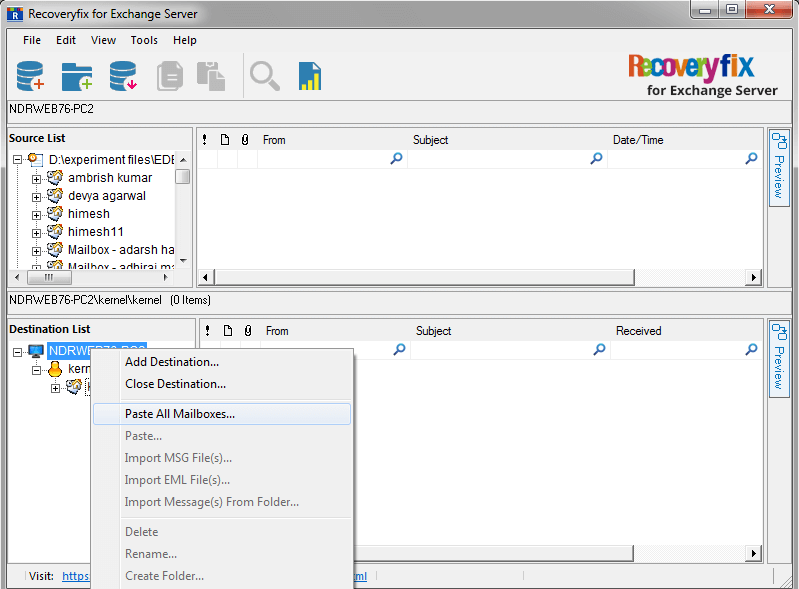Image resolution: width=799 pixels, height=589 pixels.
Task: Click the grayed Copy toolbar icon
Action: pos(170,76)
